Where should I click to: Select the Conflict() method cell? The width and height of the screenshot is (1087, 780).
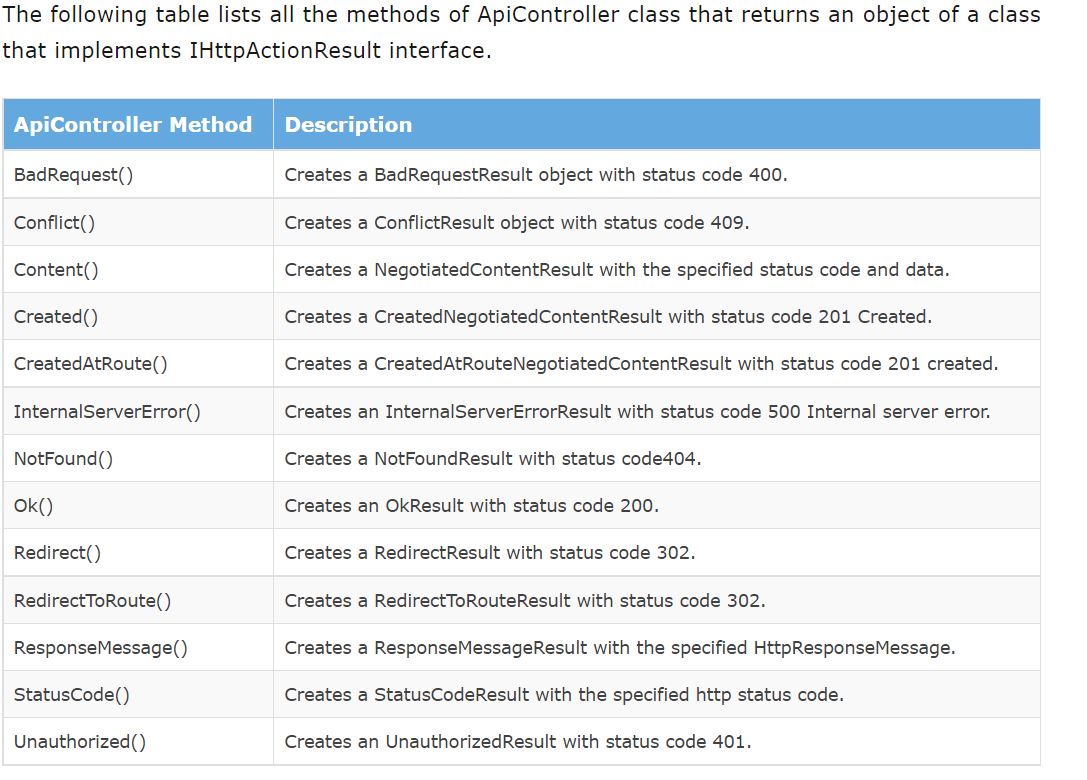point(55,222)
